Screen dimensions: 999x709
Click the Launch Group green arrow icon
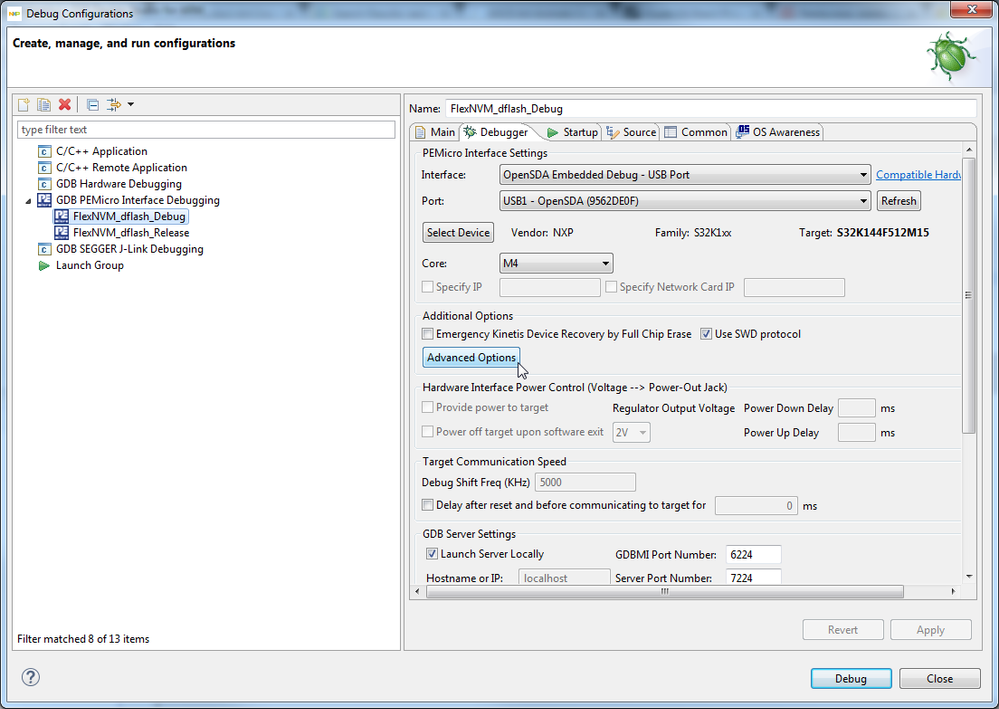44,266
